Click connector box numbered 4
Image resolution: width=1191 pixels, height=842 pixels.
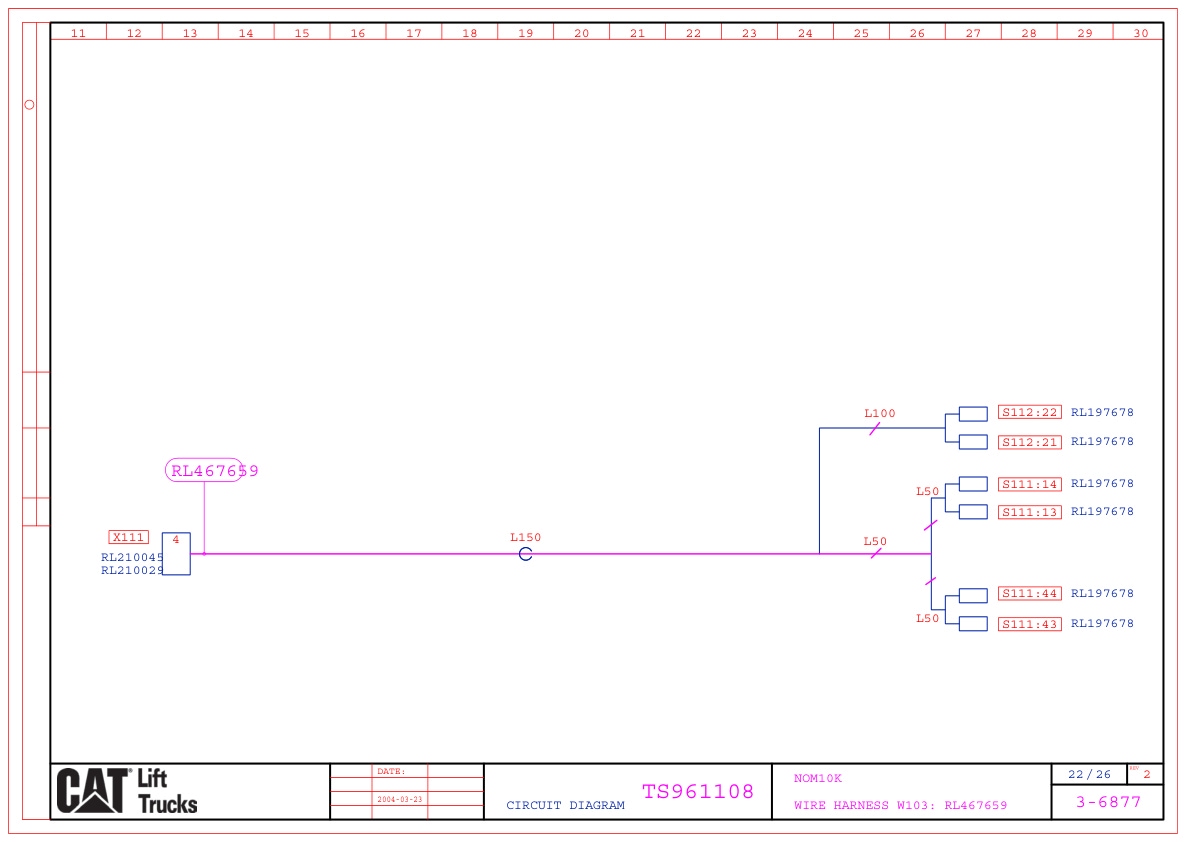(x=176, y=553)
